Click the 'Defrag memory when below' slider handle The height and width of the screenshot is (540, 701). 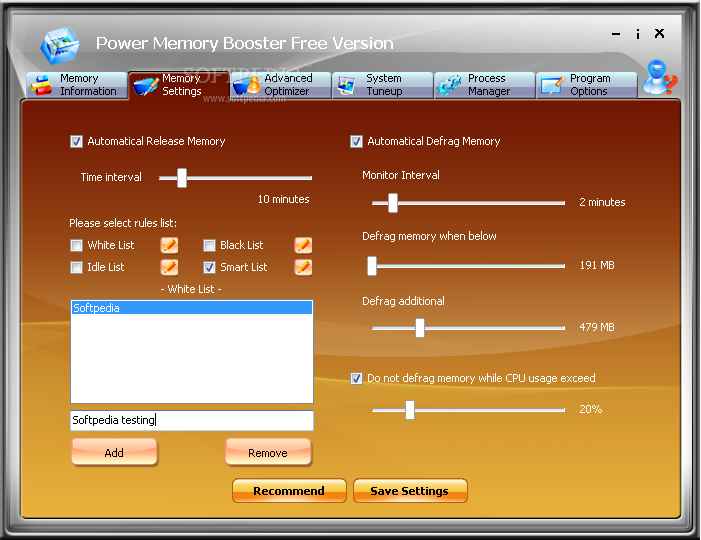(372, 266)
